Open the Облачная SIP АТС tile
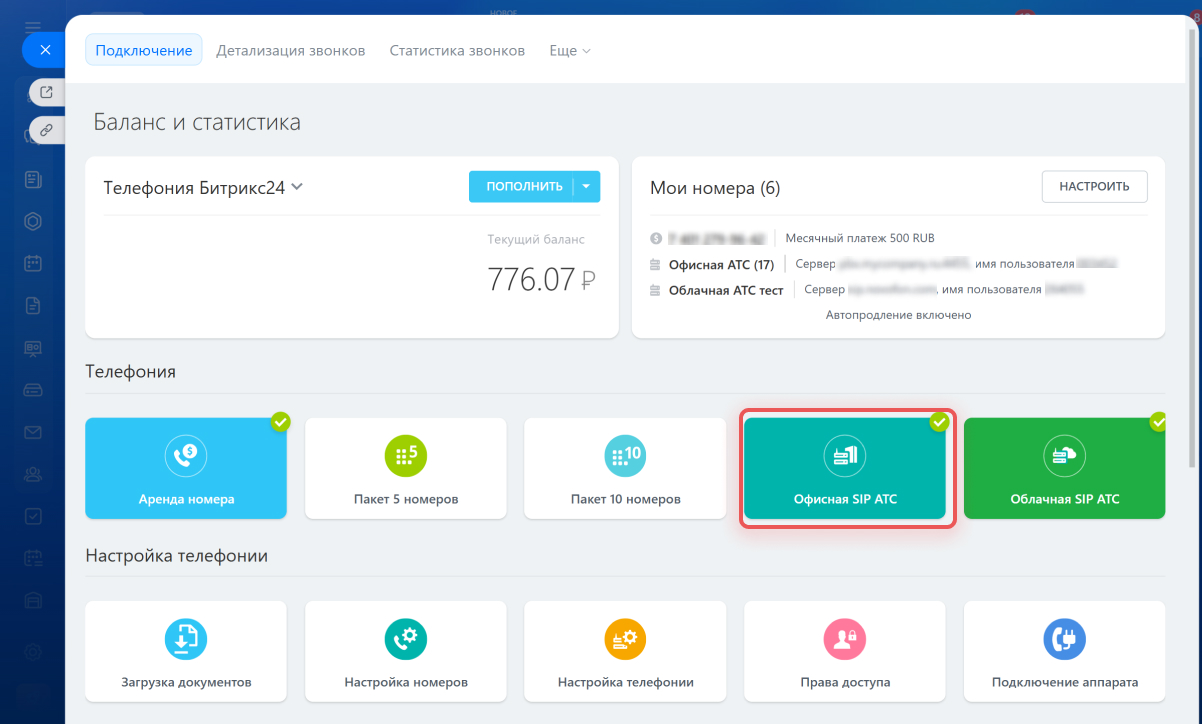Image resolution: width=1202 pixels, height=724 pixels. click(1064, 468)
